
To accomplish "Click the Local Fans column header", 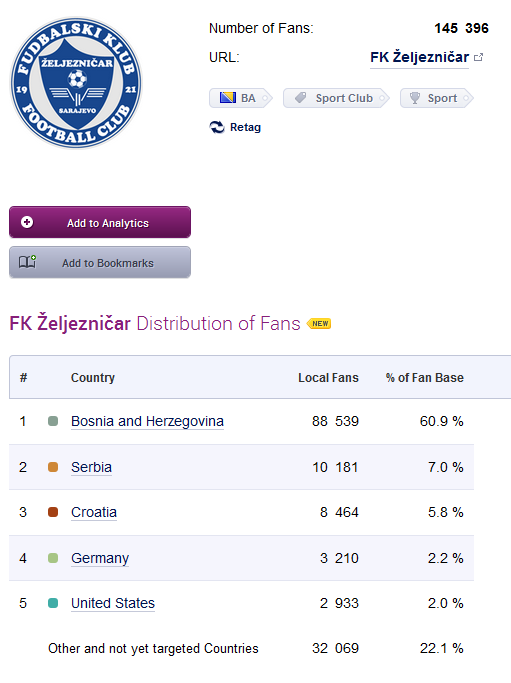I will [328, 378].
